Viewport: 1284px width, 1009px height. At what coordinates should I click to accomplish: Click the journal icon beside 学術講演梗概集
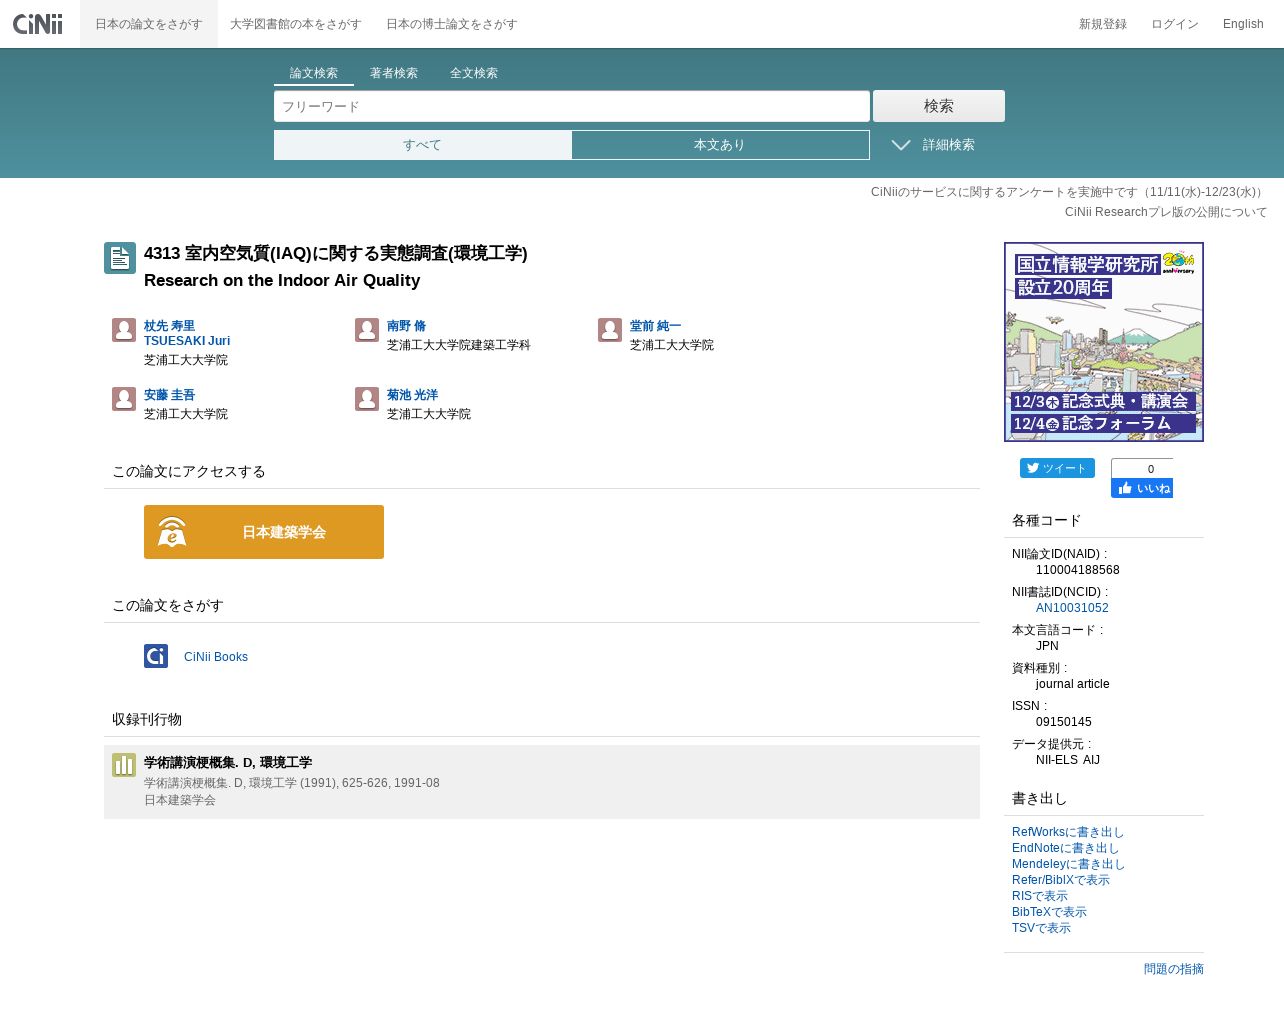tap(124, 765)
